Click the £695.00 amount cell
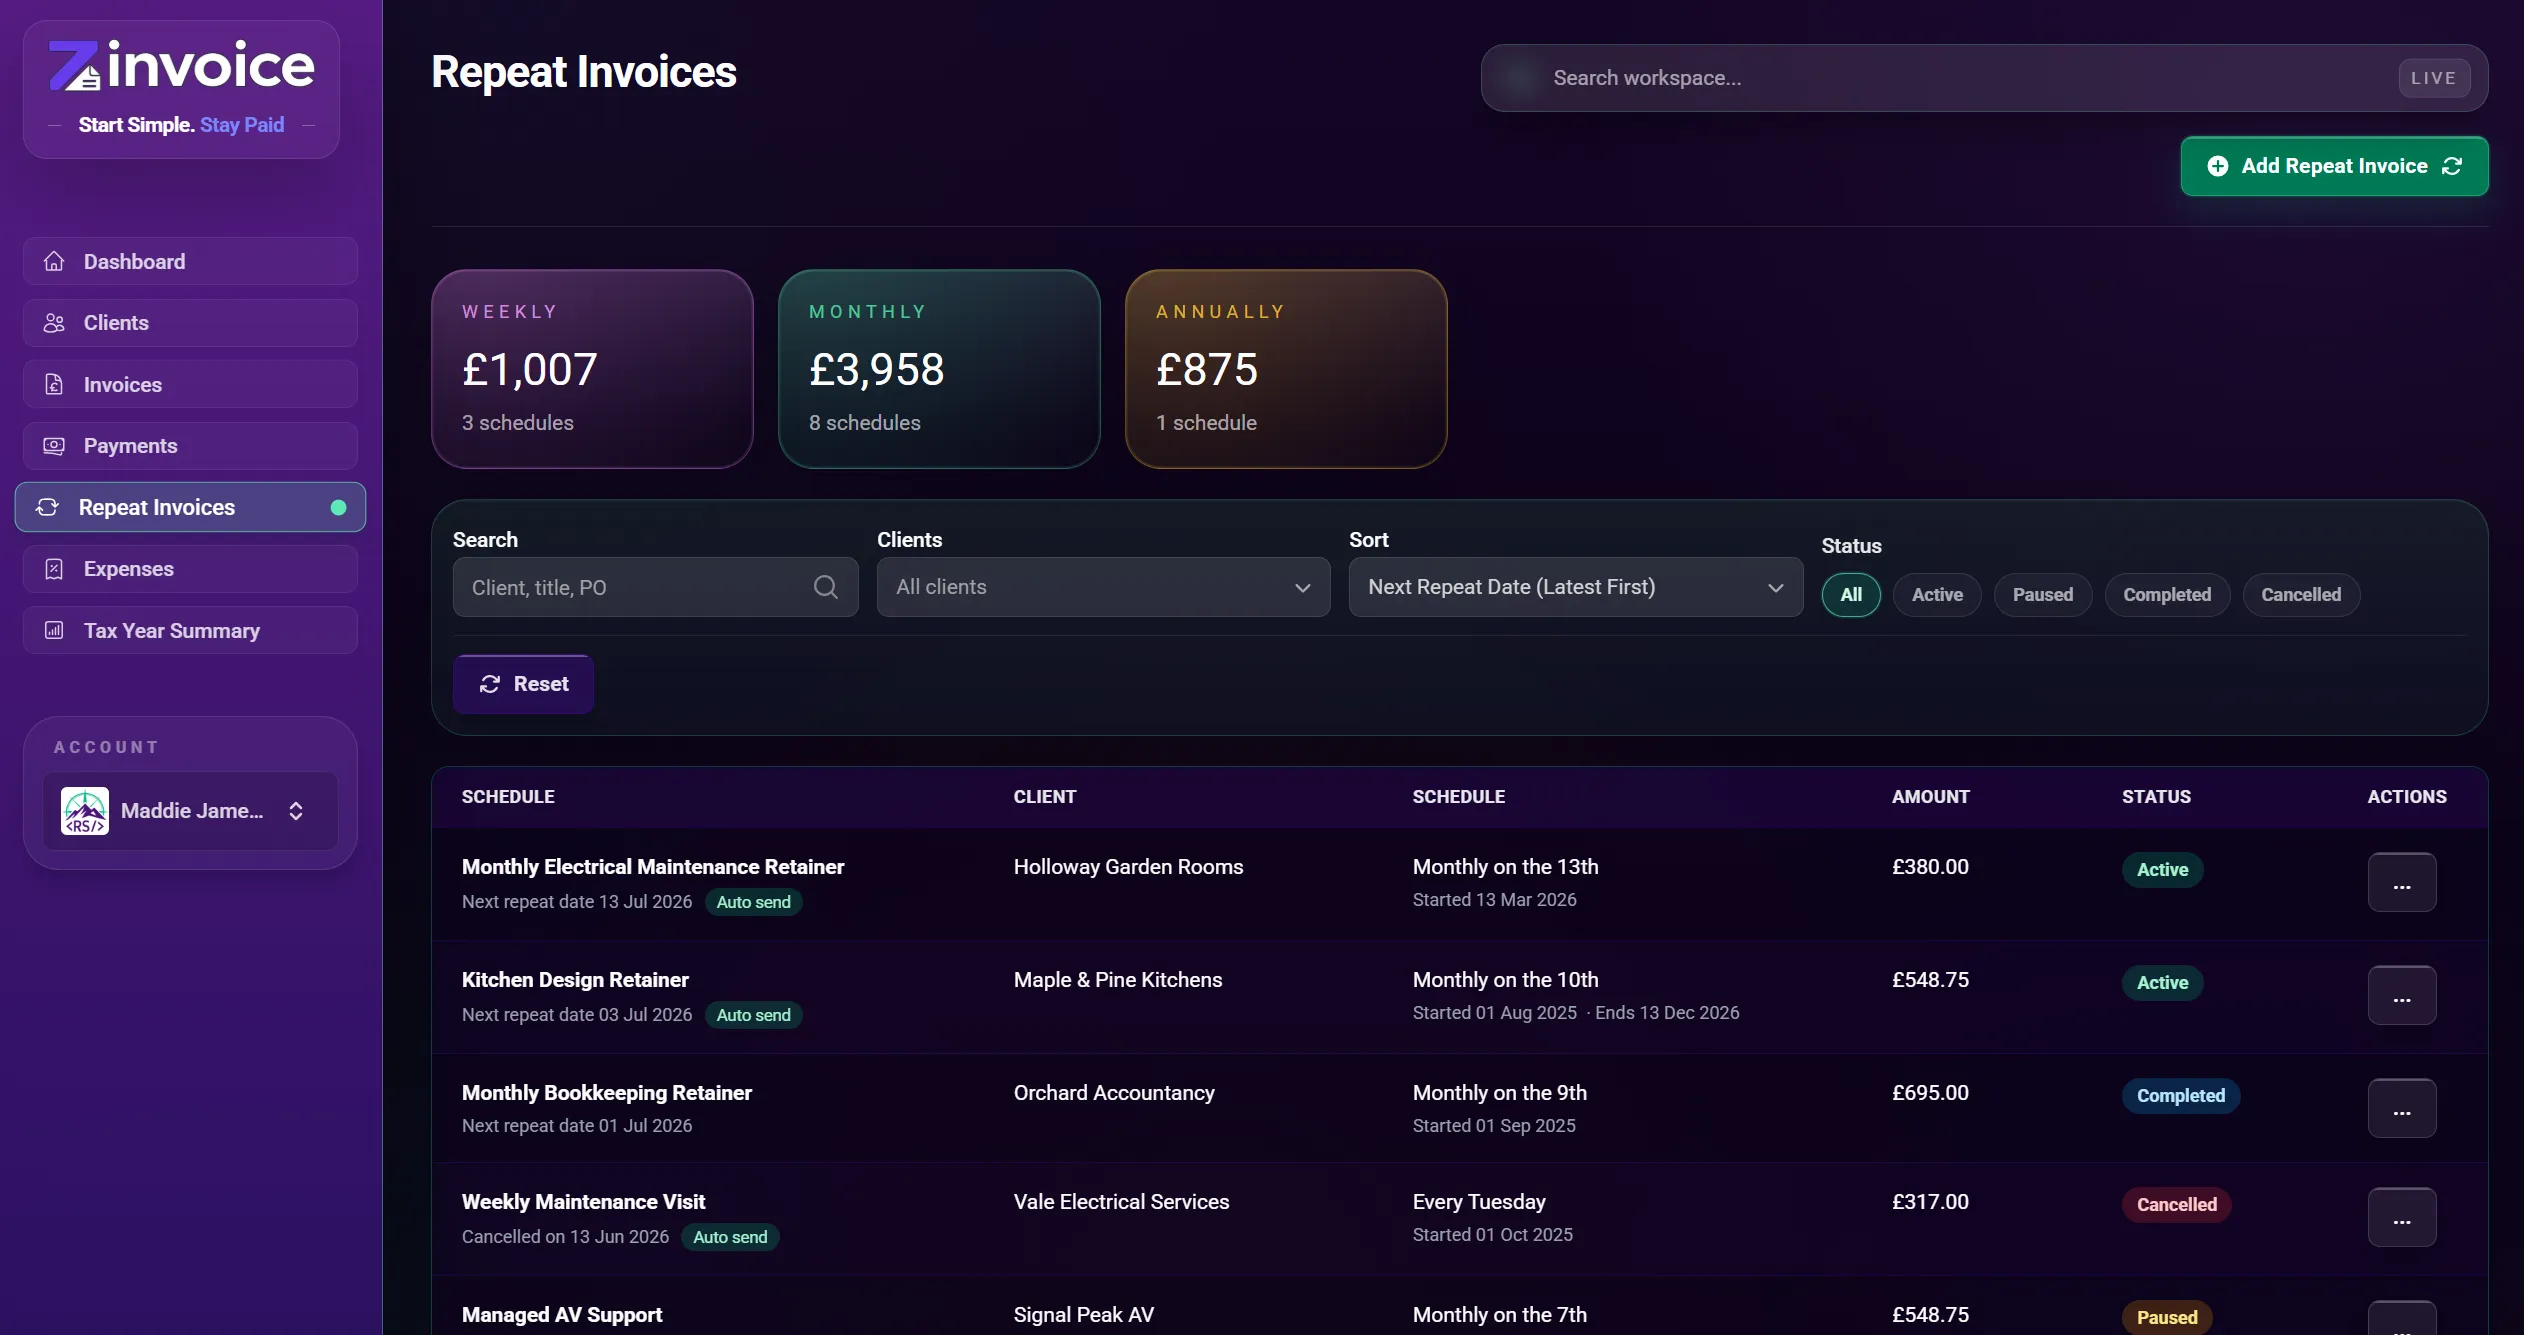The width and height of the screenshot is (2524, 1335). tap(1930, 1093)
